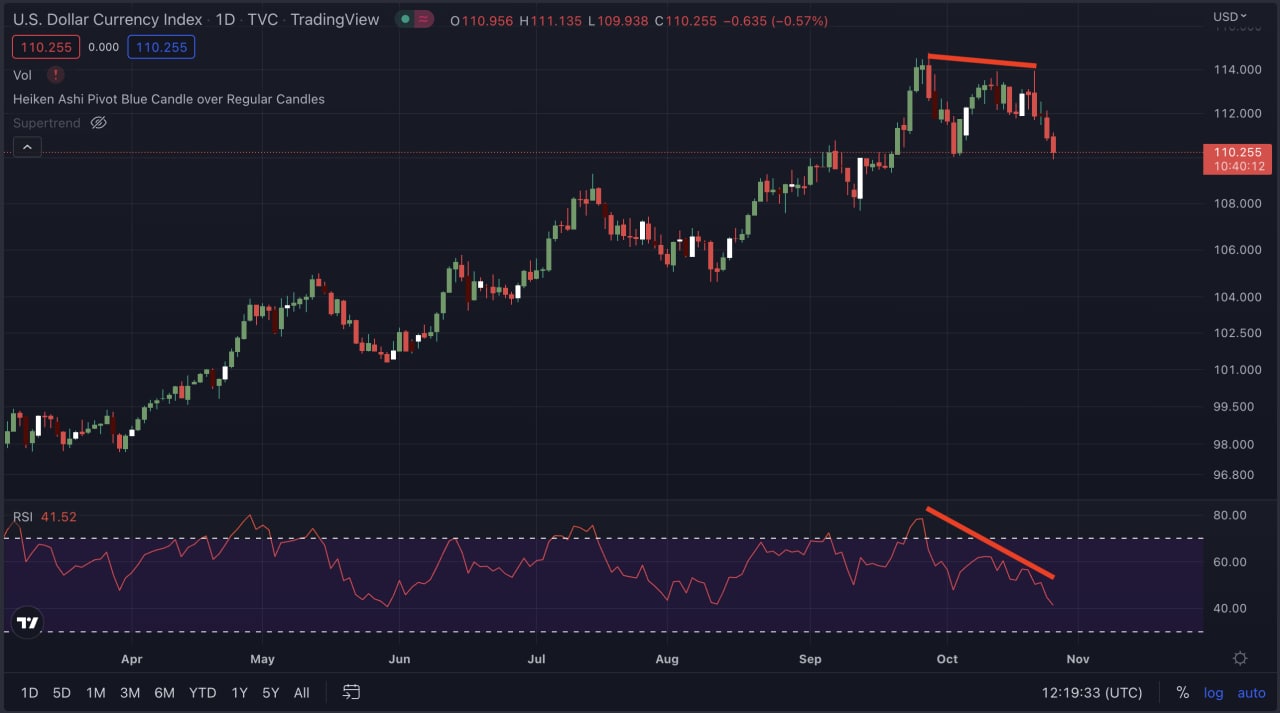Viewport: 1280px width, 713px height.
Task: Toggle the log scale mode
Action: (x=1213, y=693)
